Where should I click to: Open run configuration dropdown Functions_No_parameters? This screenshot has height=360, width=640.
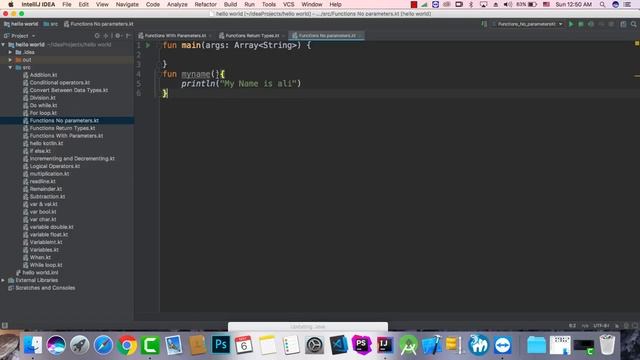coord(527,24)
